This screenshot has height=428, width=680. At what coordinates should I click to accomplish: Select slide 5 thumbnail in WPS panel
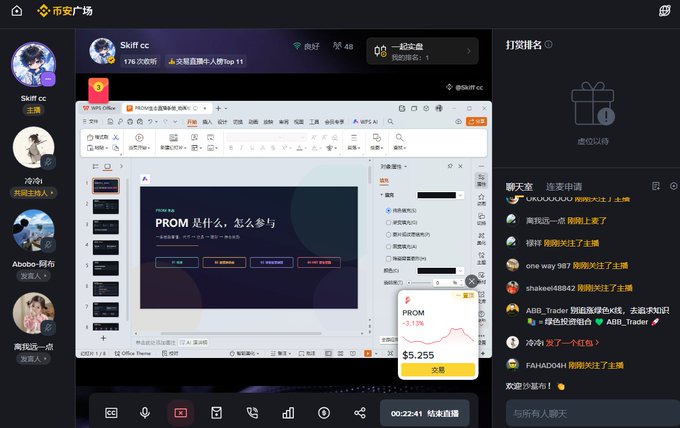click(105, 268)
